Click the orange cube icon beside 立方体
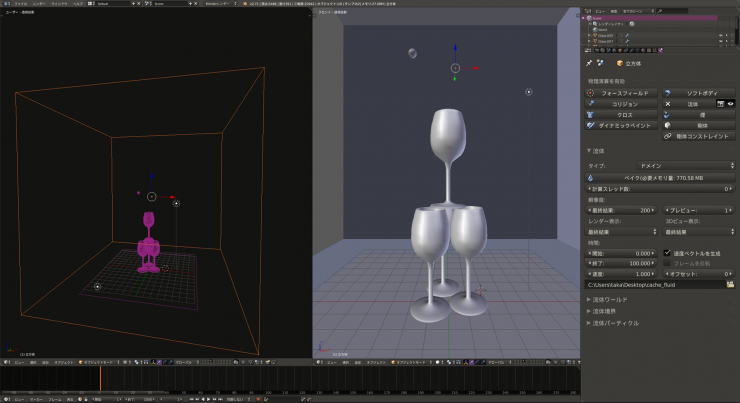740x403 pixels. point(620,63)
